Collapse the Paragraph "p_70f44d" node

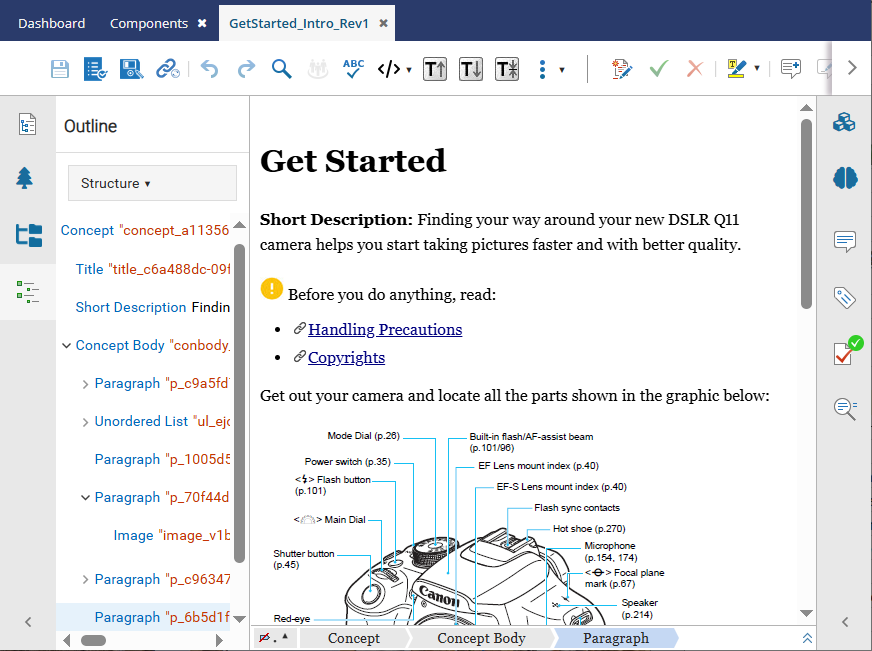click(85, 498)
